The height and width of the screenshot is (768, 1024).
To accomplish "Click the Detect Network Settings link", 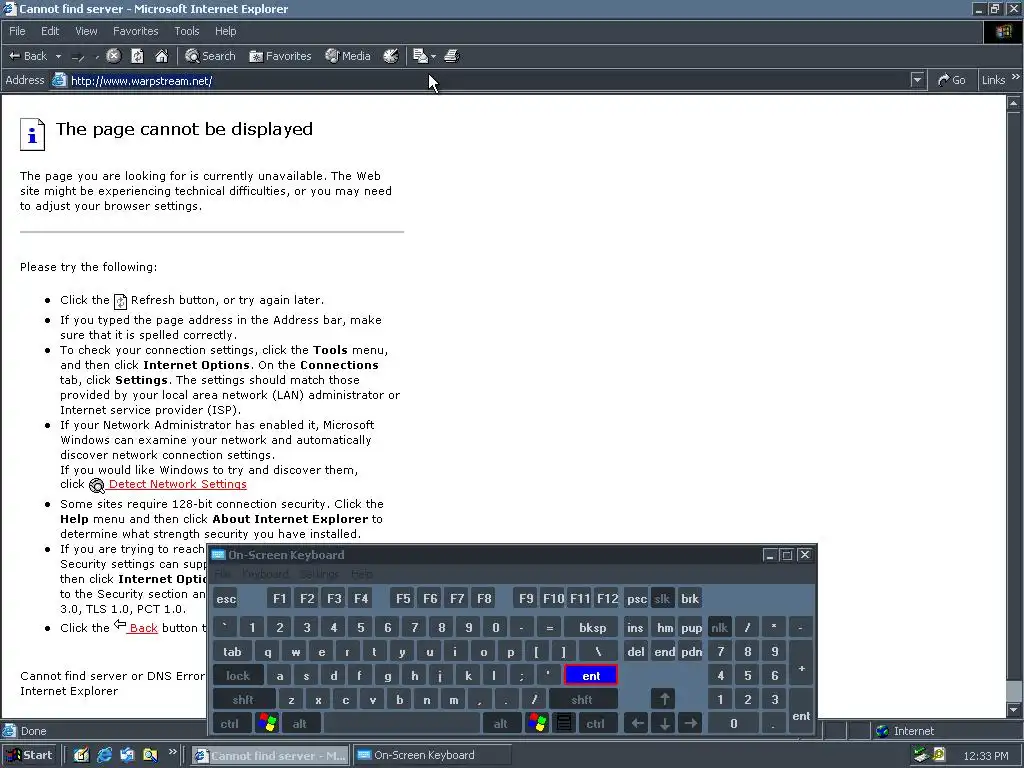I will 178,484.
